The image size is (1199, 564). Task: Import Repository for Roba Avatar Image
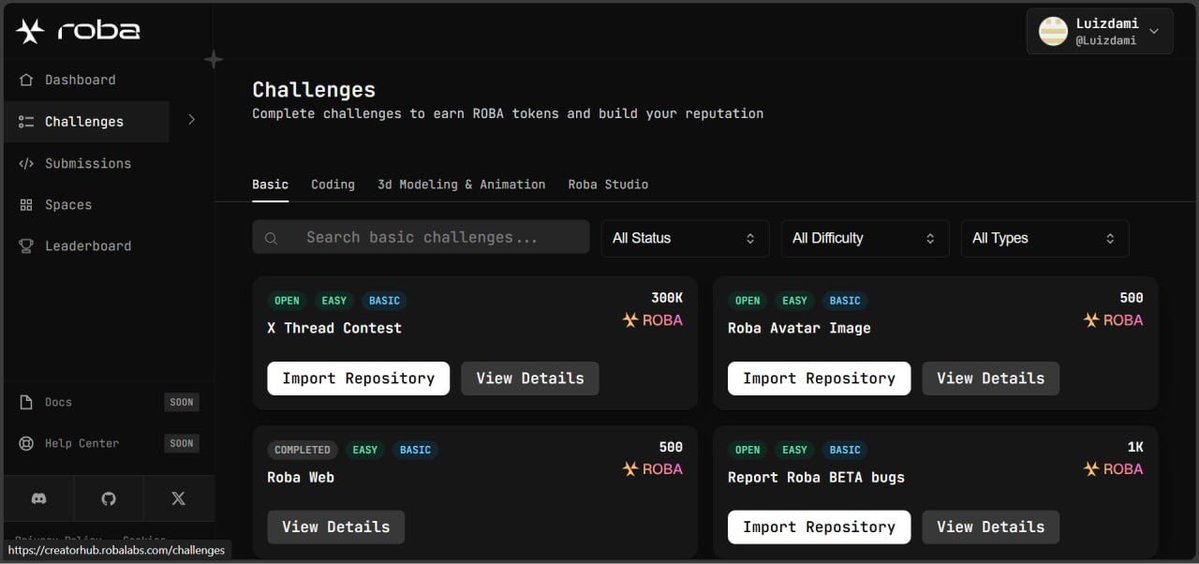[x=819, y=378]
